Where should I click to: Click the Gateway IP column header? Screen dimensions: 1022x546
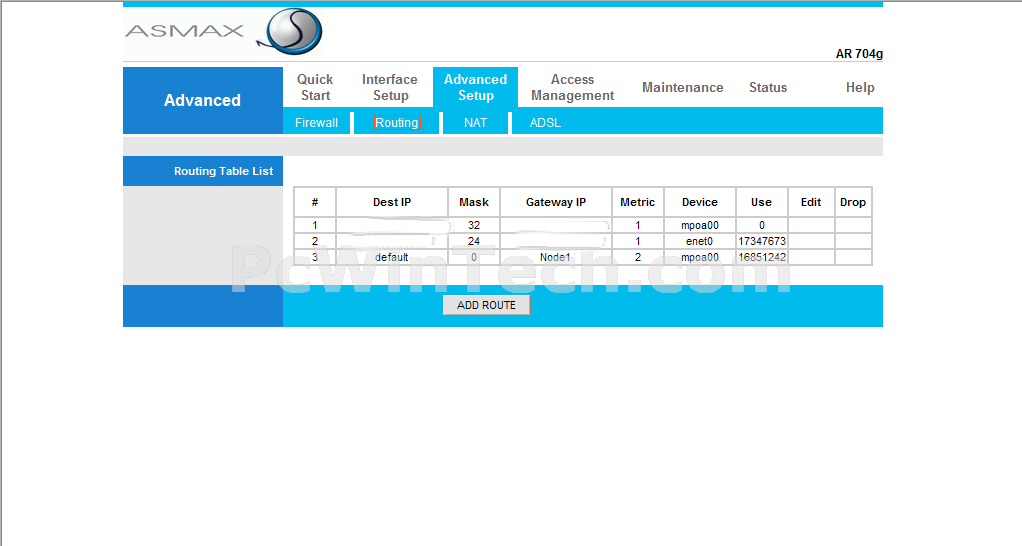pyautogui.click(x=556, y=202)
